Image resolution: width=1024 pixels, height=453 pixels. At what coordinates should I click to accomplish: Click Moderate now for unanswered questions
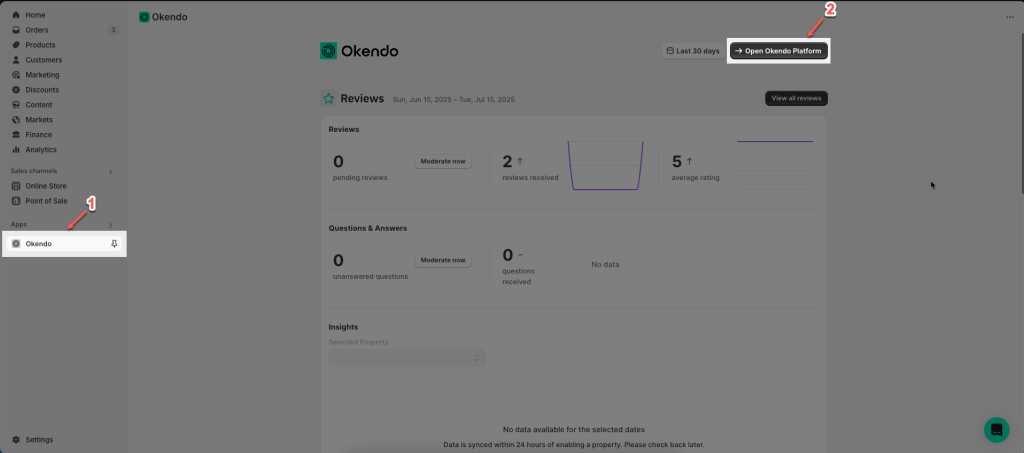(443, 260)
